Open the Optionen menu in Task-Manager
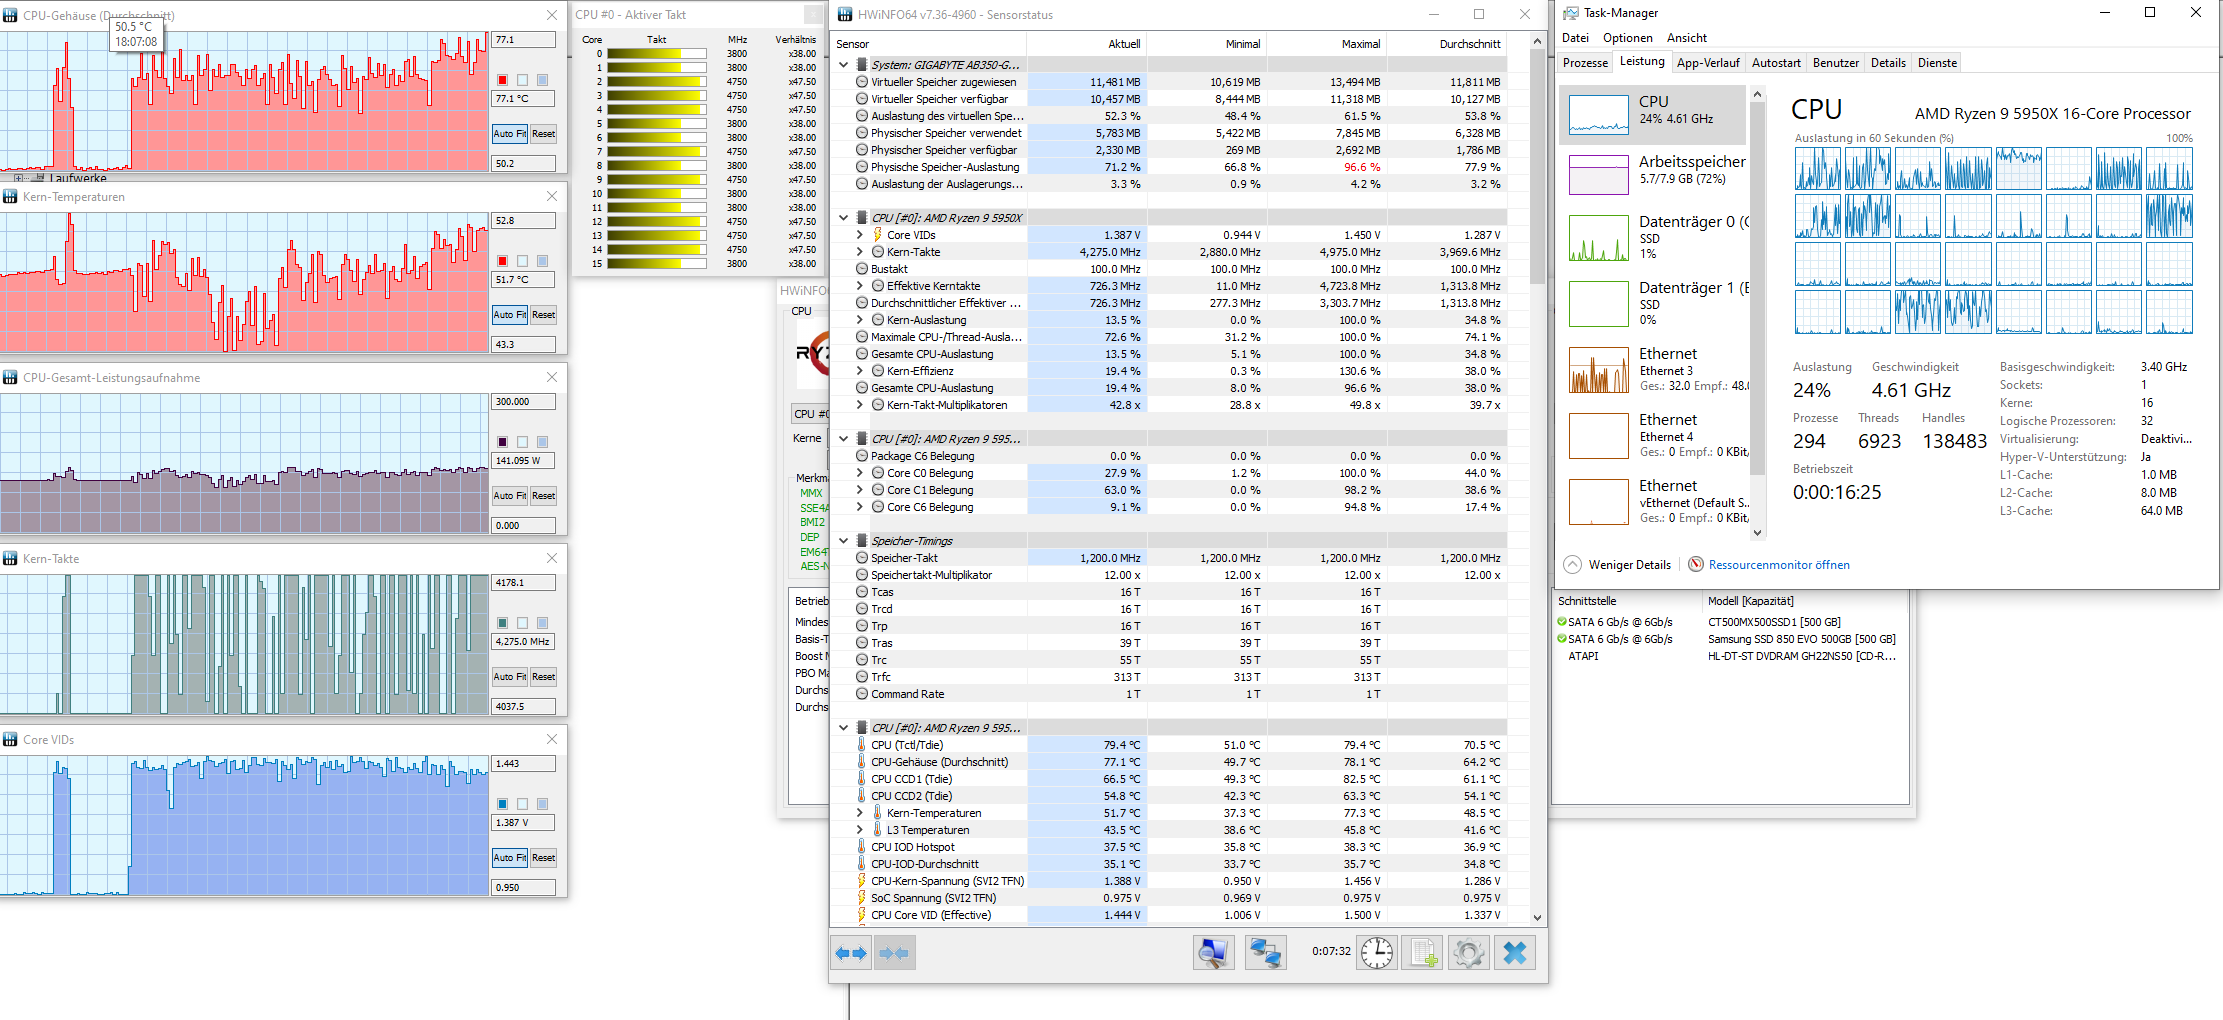 point(1627,38)
